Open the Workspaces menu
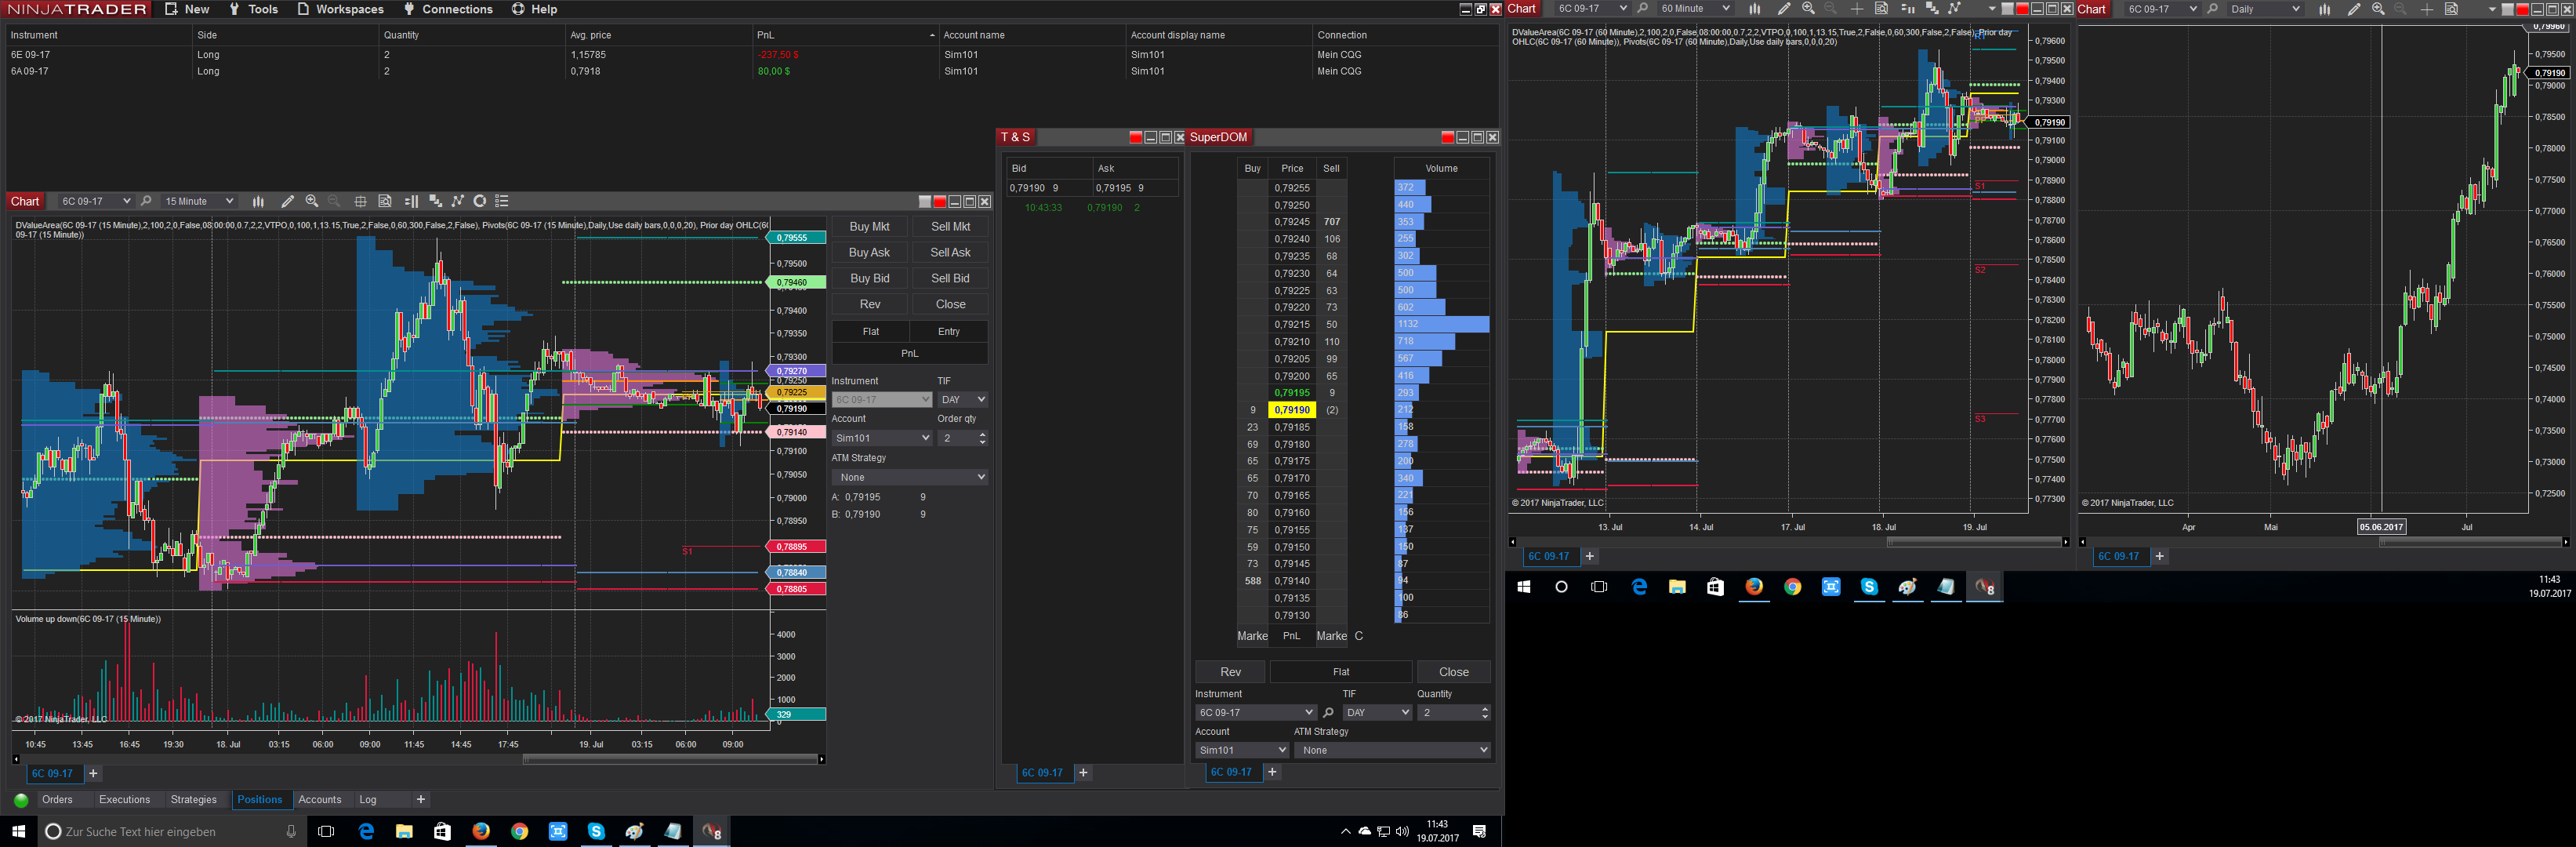The width and height of the screenshot is (2576, 847). tap(341, 9)
